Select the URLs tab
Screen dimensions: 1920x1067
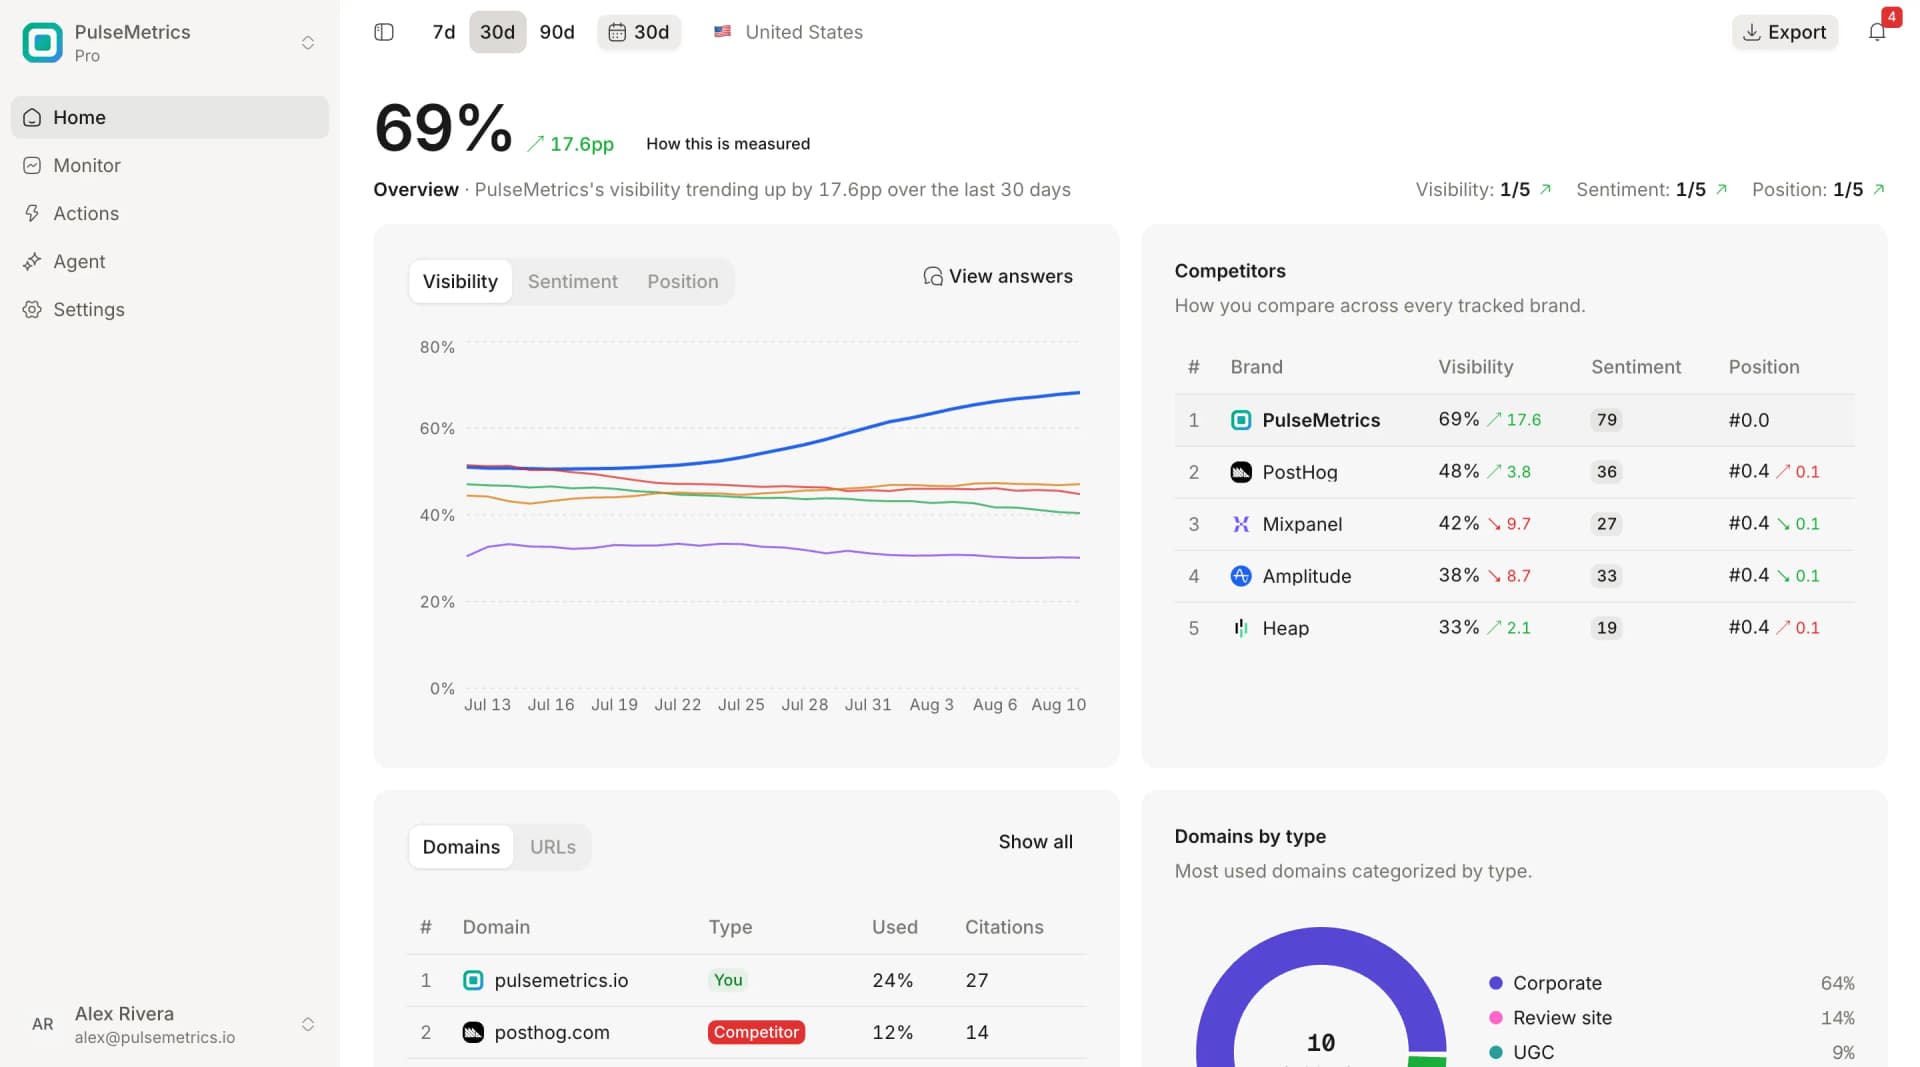click(553, 847)
